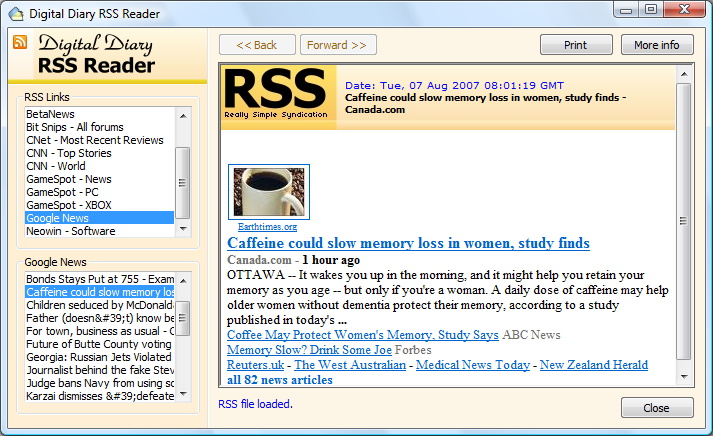Select Neowin - Software feed
The width and height of the screenshot is (713, 436).
click(x=100, y=231)
